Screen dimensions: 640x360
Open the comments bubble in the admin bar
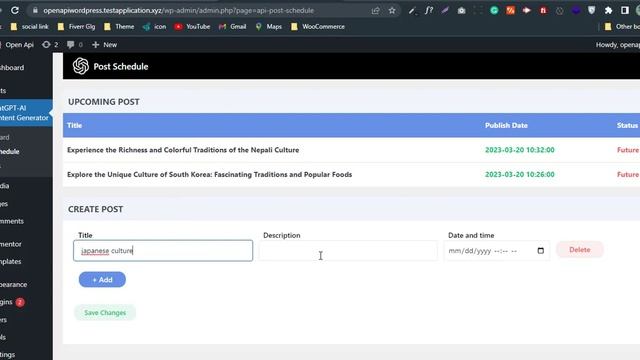[75, 45]
